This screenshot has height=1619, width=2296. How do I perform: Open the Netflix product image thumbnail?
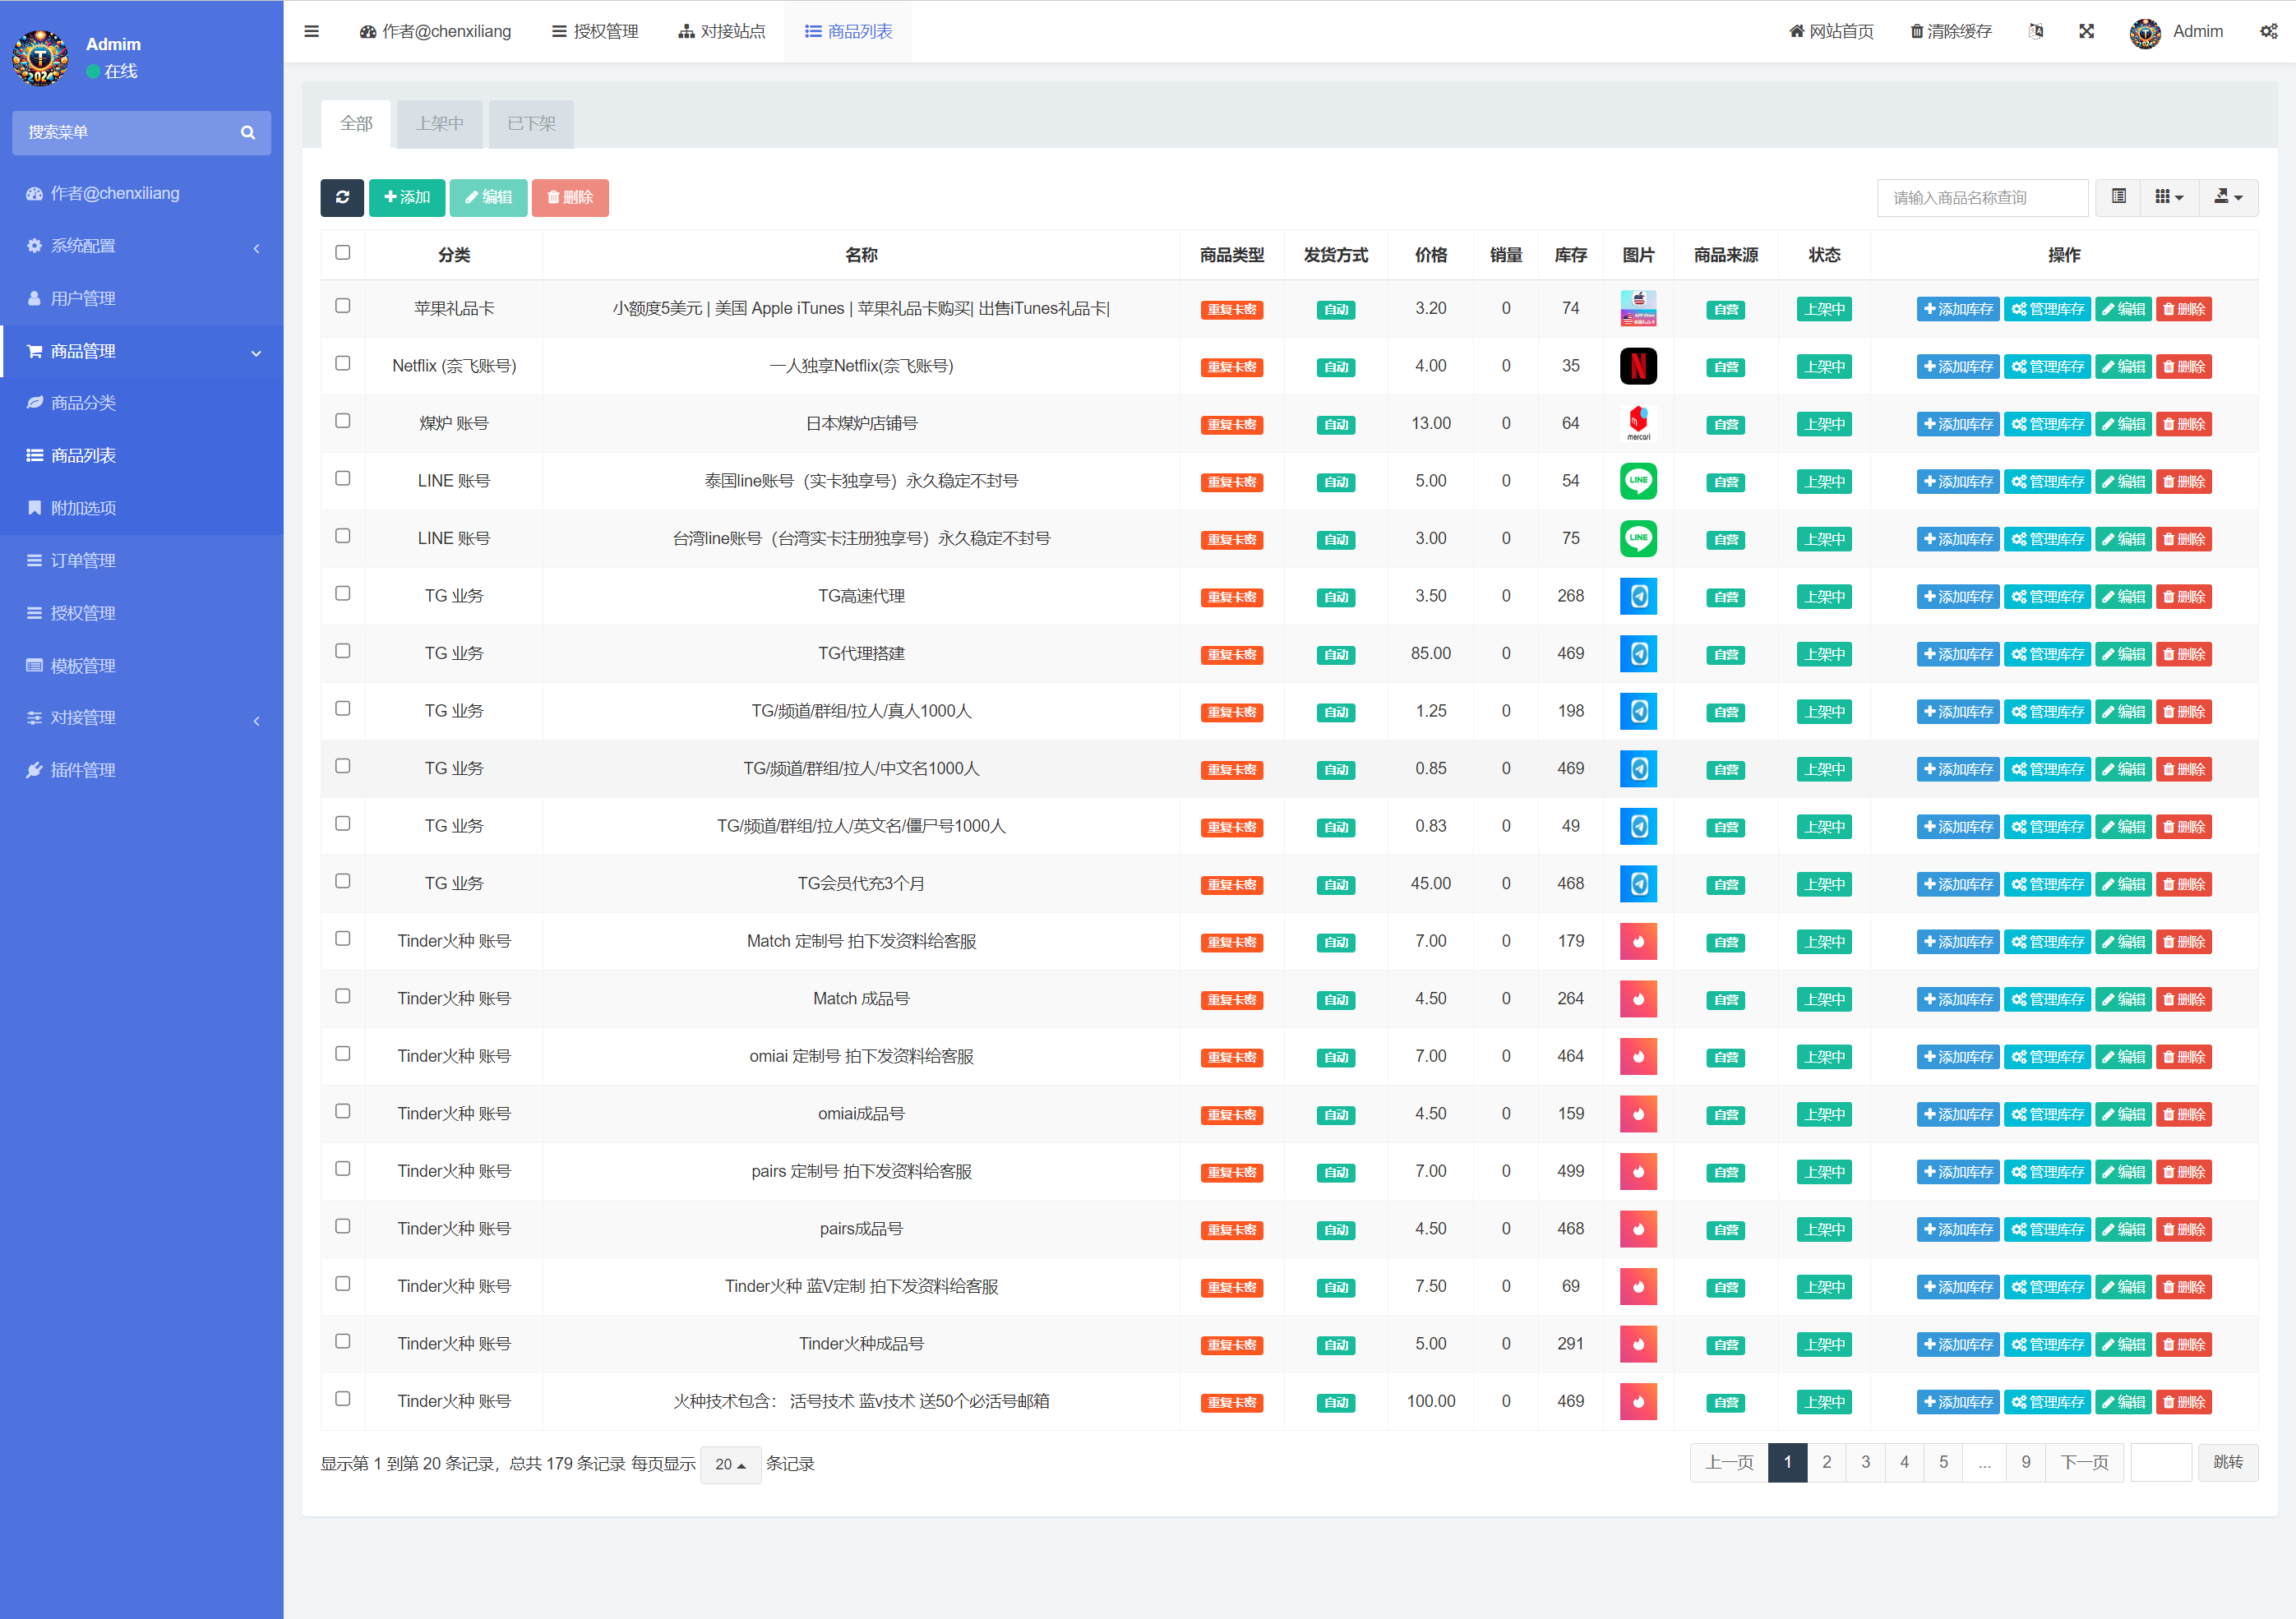[1638, 366]
